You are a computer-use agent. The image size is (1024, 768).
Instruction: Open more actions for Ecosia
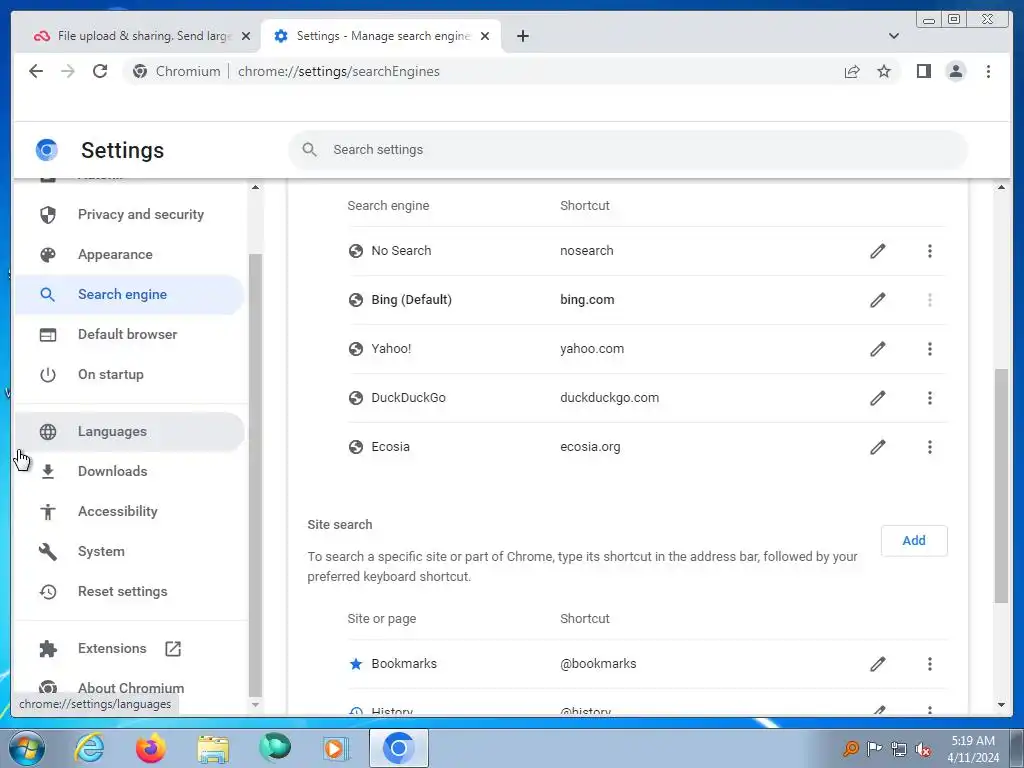click(x=929, y=447)
